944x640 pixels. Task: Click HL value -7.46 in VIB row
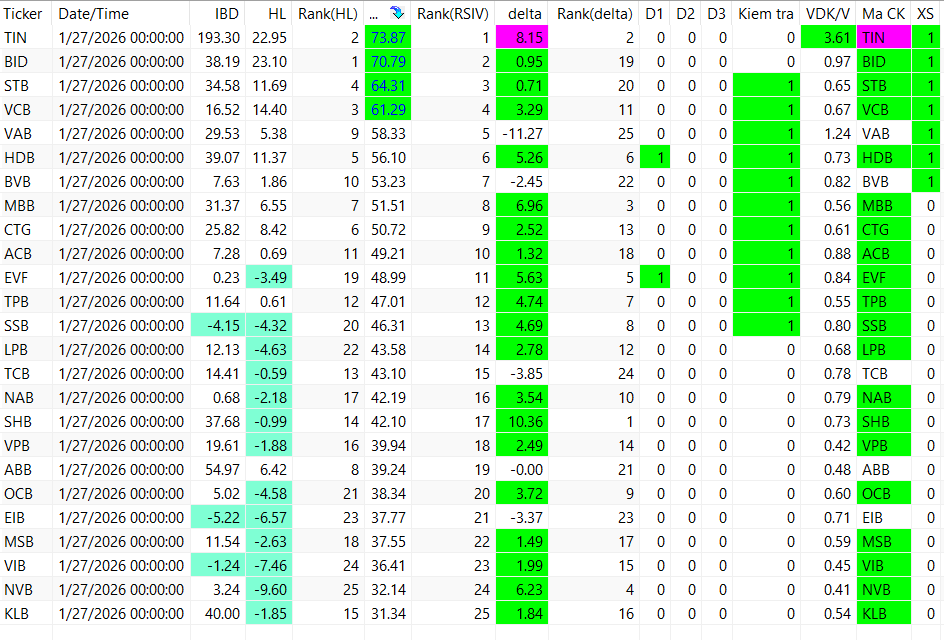[269, 566]
